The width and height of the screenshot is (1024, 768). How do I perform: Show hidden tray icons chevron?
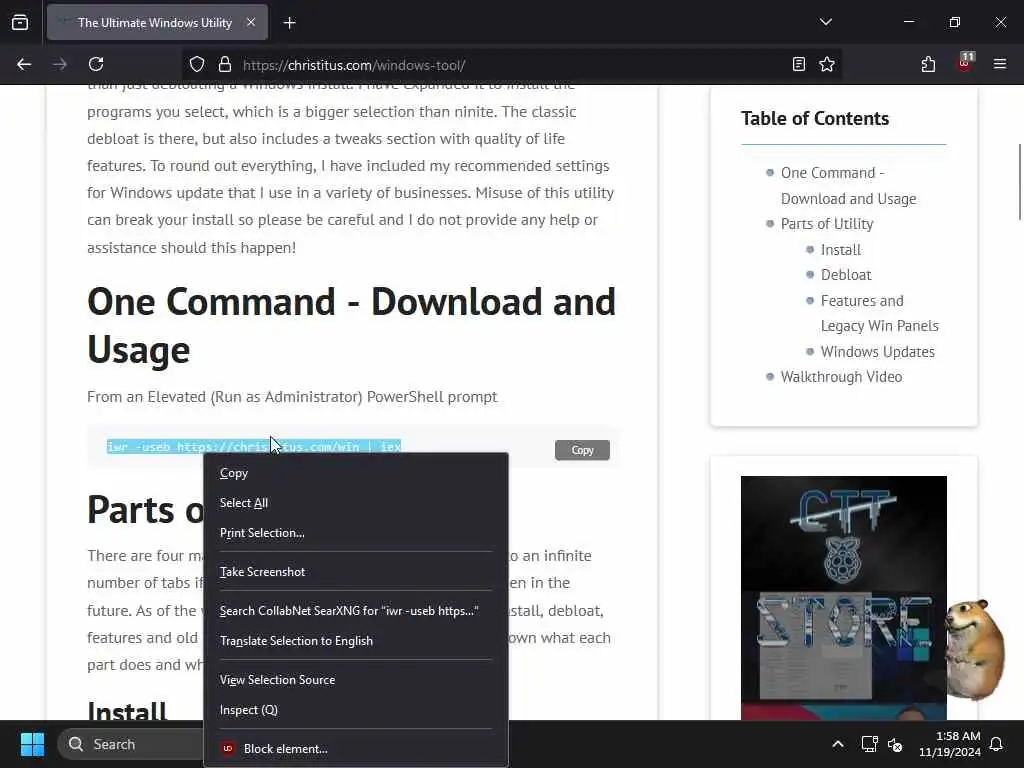point(838,744)
